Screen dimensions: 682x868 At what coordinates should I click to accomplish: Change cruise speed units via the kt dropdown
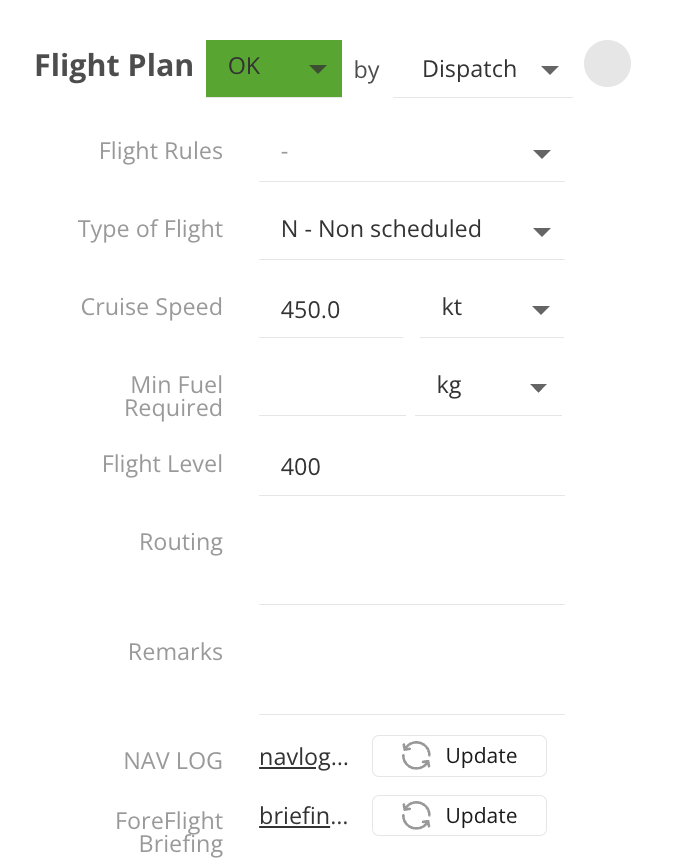click(541, 310)
